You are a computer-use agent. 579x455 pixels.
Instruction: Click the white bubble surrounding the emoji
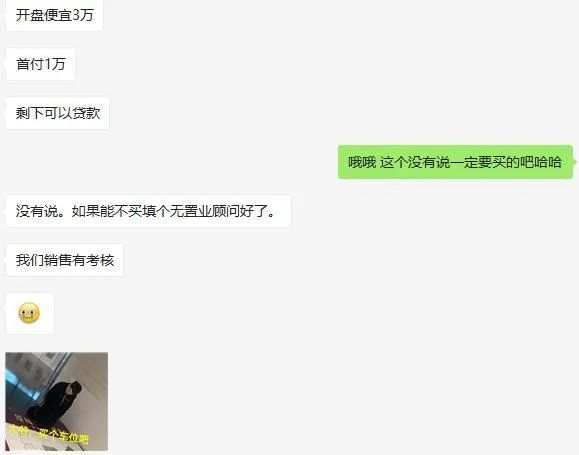(30, 314)
